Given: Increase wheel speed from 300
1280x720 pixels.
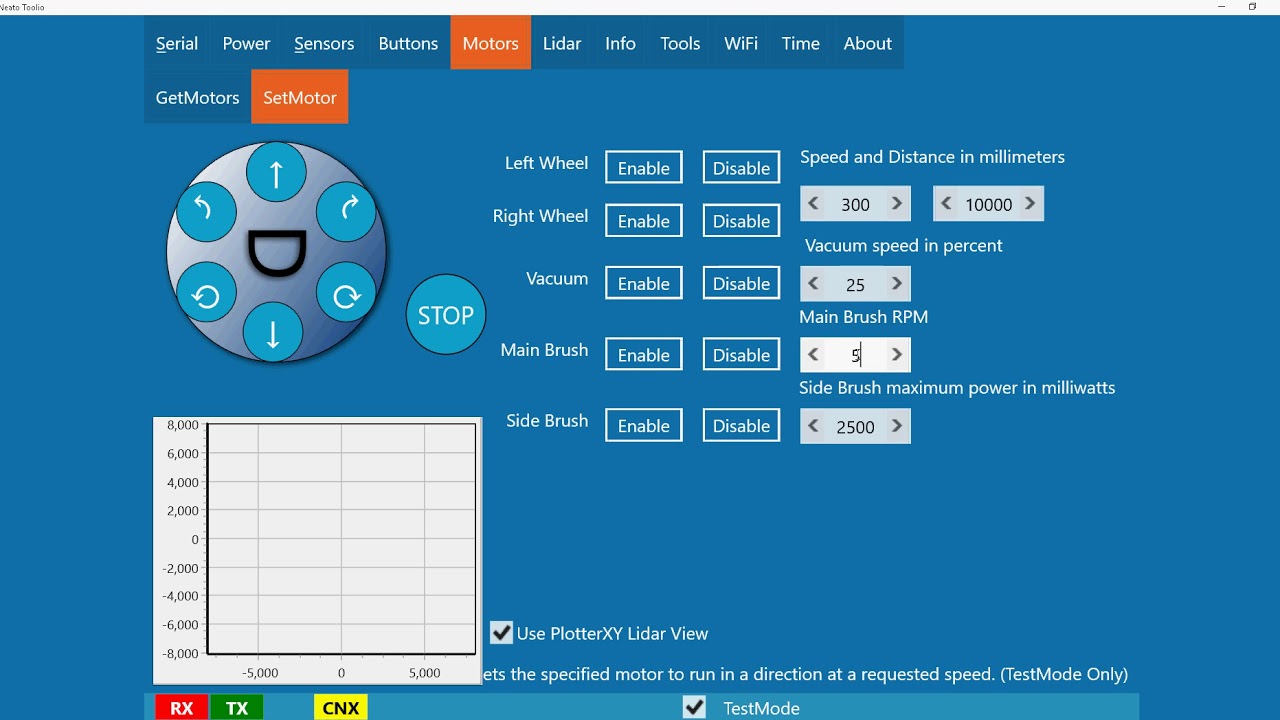Looking at the screenshot, I should coord(897,204).
